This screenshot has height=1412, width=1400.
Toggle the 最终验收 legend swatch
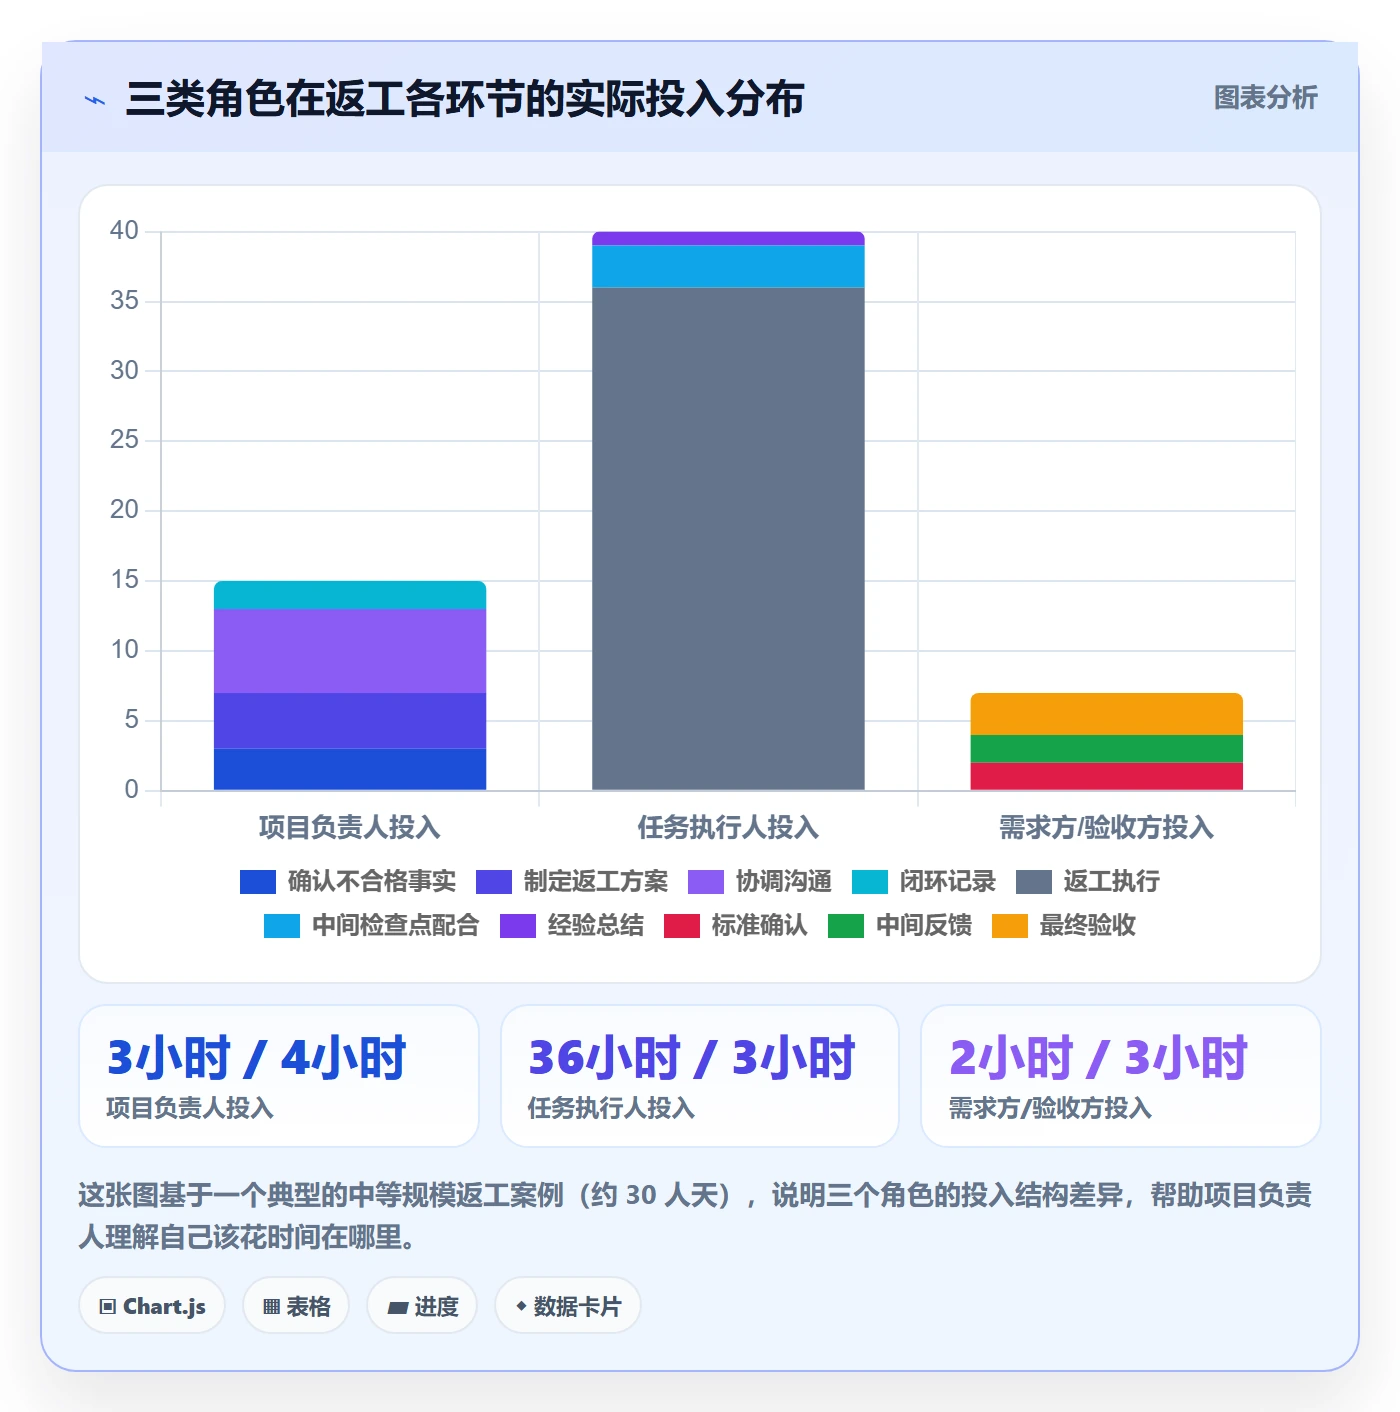click(1010, 926)
